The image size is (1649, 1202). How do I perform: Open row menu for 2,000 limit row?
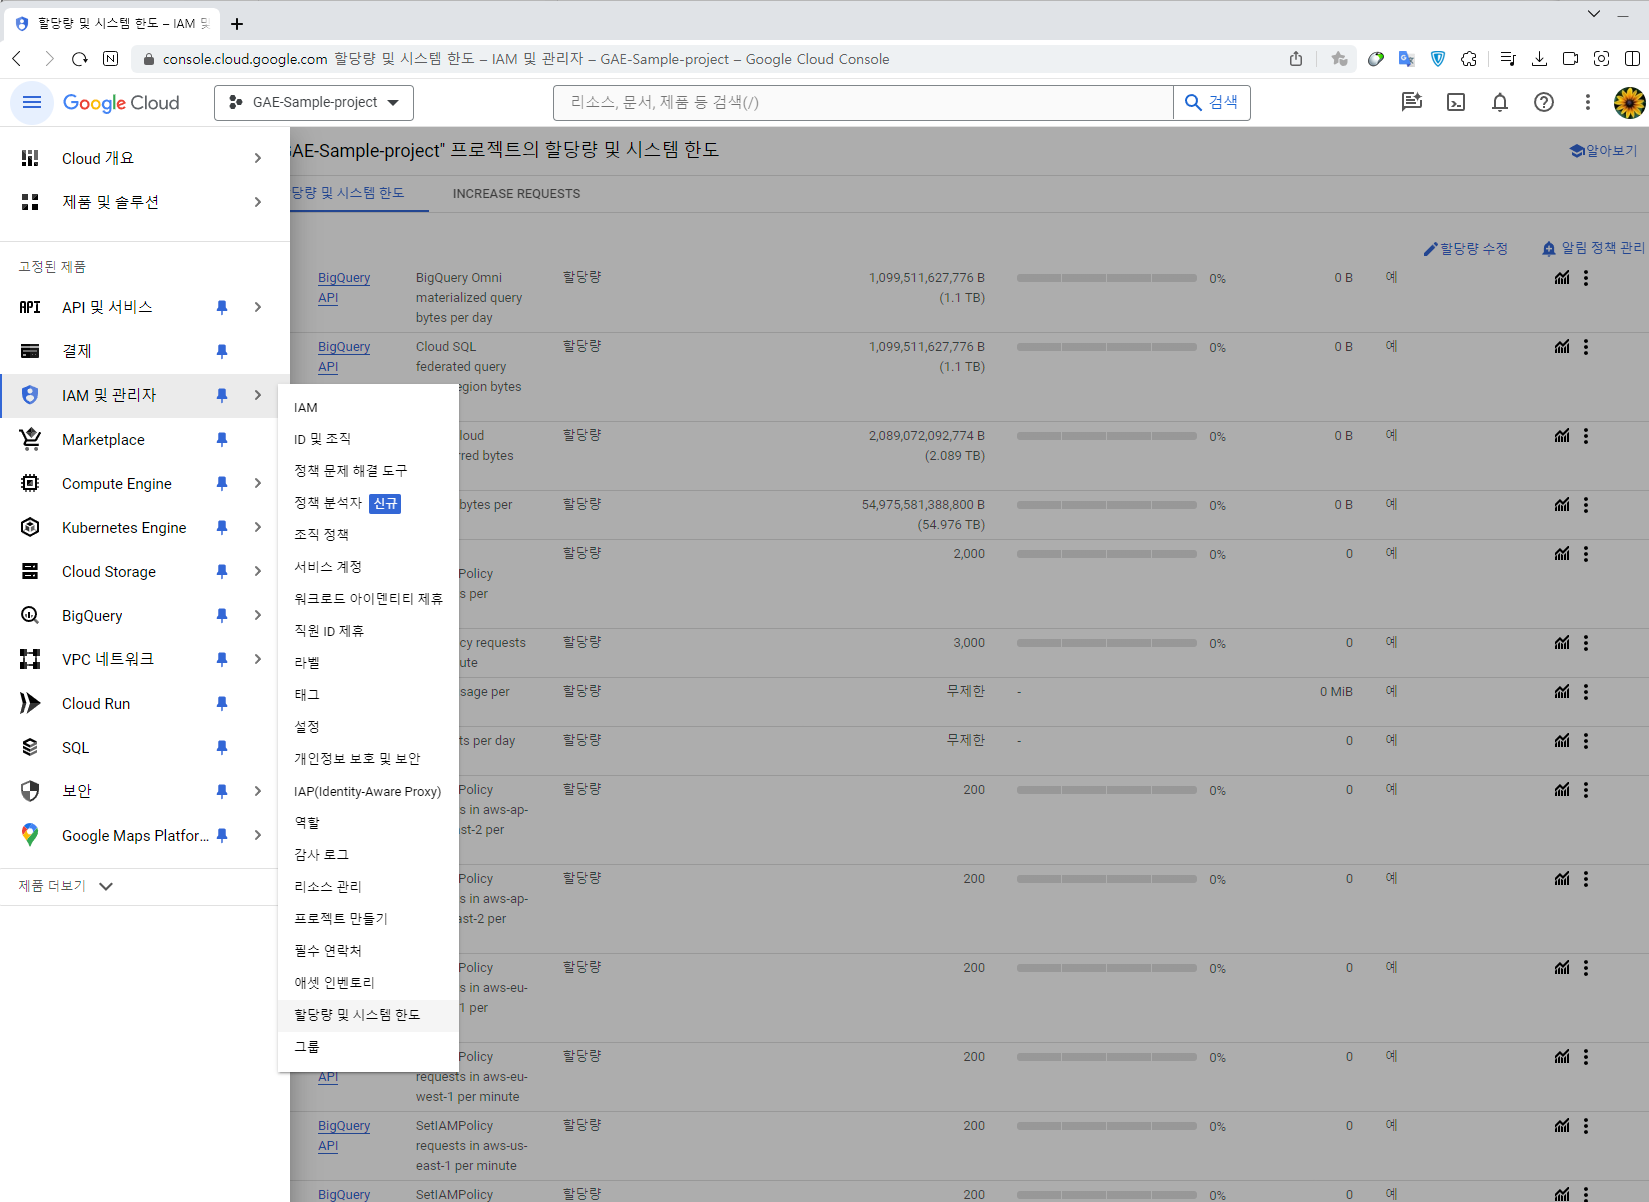tap(1586, 554)
